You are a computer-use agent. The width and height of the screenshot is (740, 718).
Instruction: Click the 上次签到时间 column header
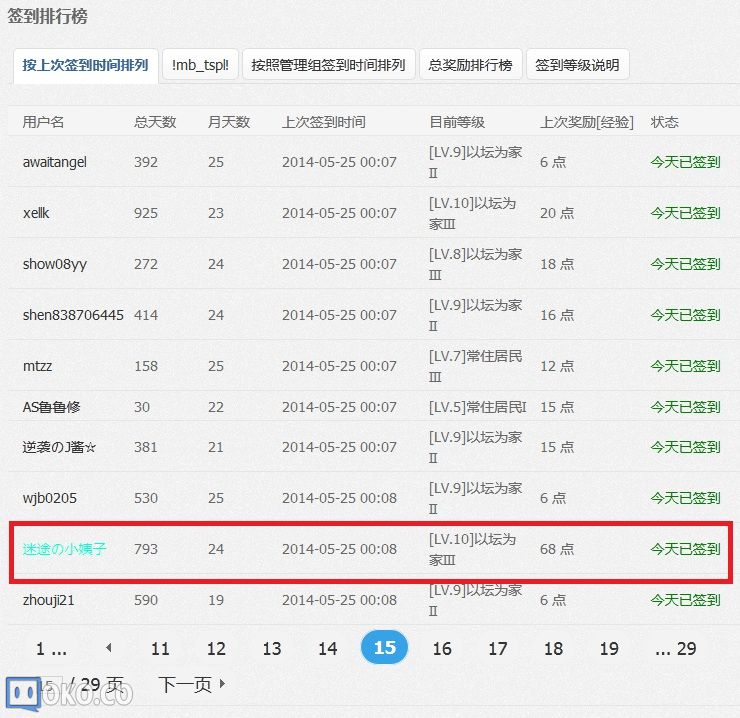tap(324, 122)
